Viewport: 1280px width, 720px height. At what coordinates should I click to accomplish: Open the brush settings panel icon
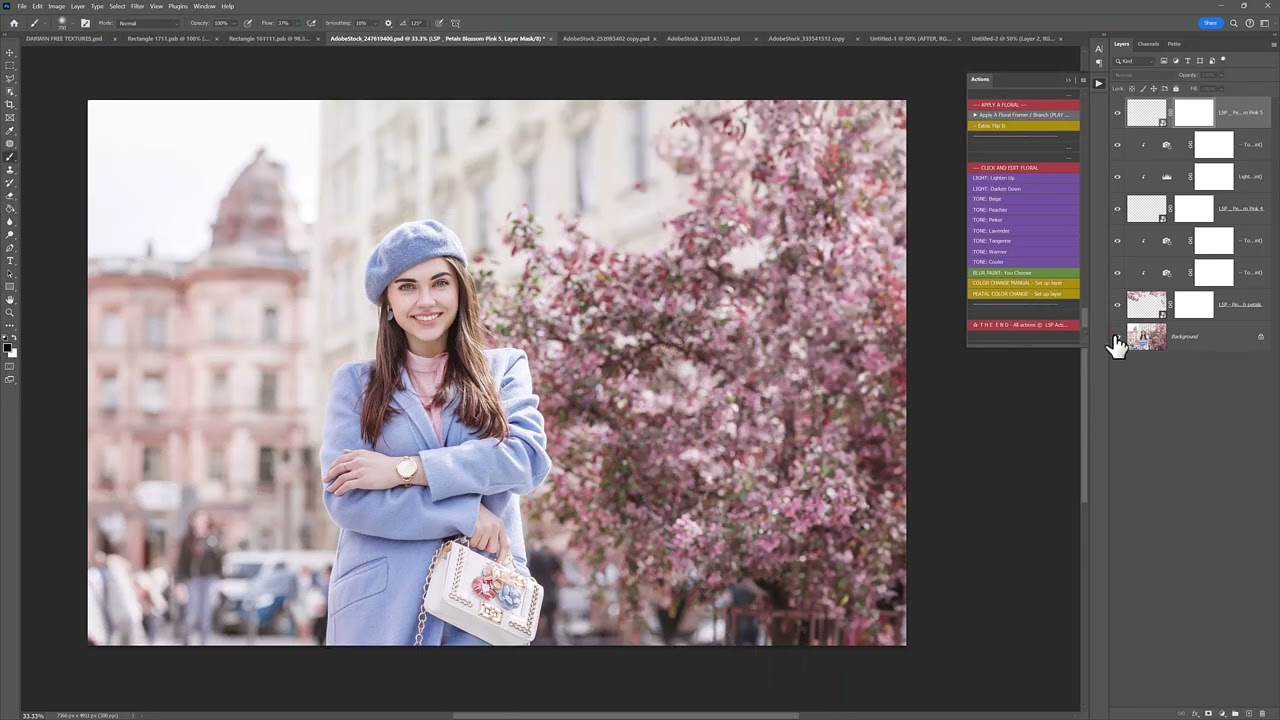click(85, 23)
